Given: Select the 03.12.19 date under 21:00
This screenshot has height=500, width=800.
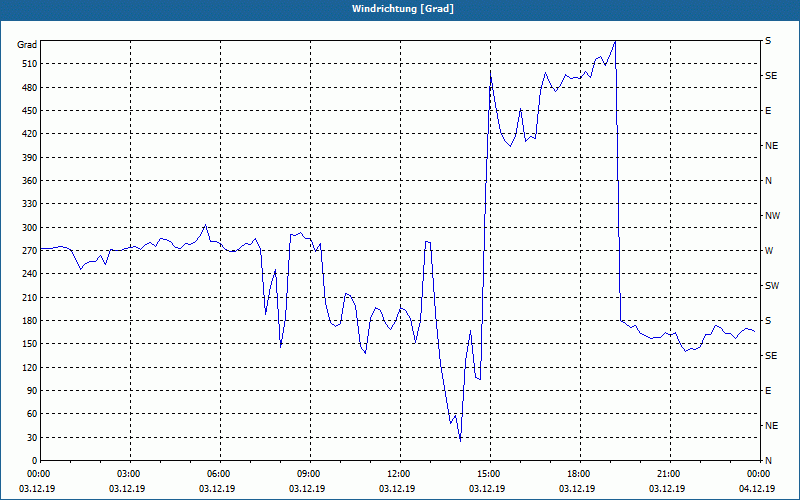Looking at the screenshot, I should pos(667,489).
